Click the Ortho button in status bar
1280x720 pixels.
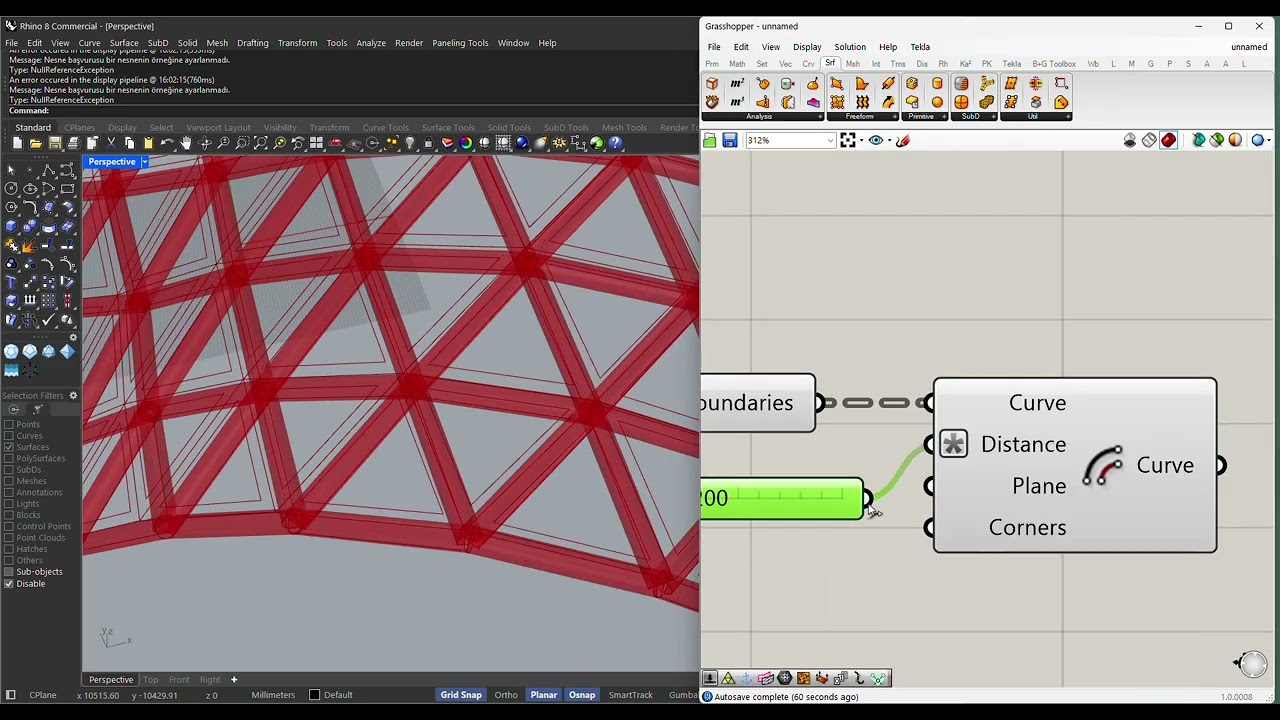506,695
